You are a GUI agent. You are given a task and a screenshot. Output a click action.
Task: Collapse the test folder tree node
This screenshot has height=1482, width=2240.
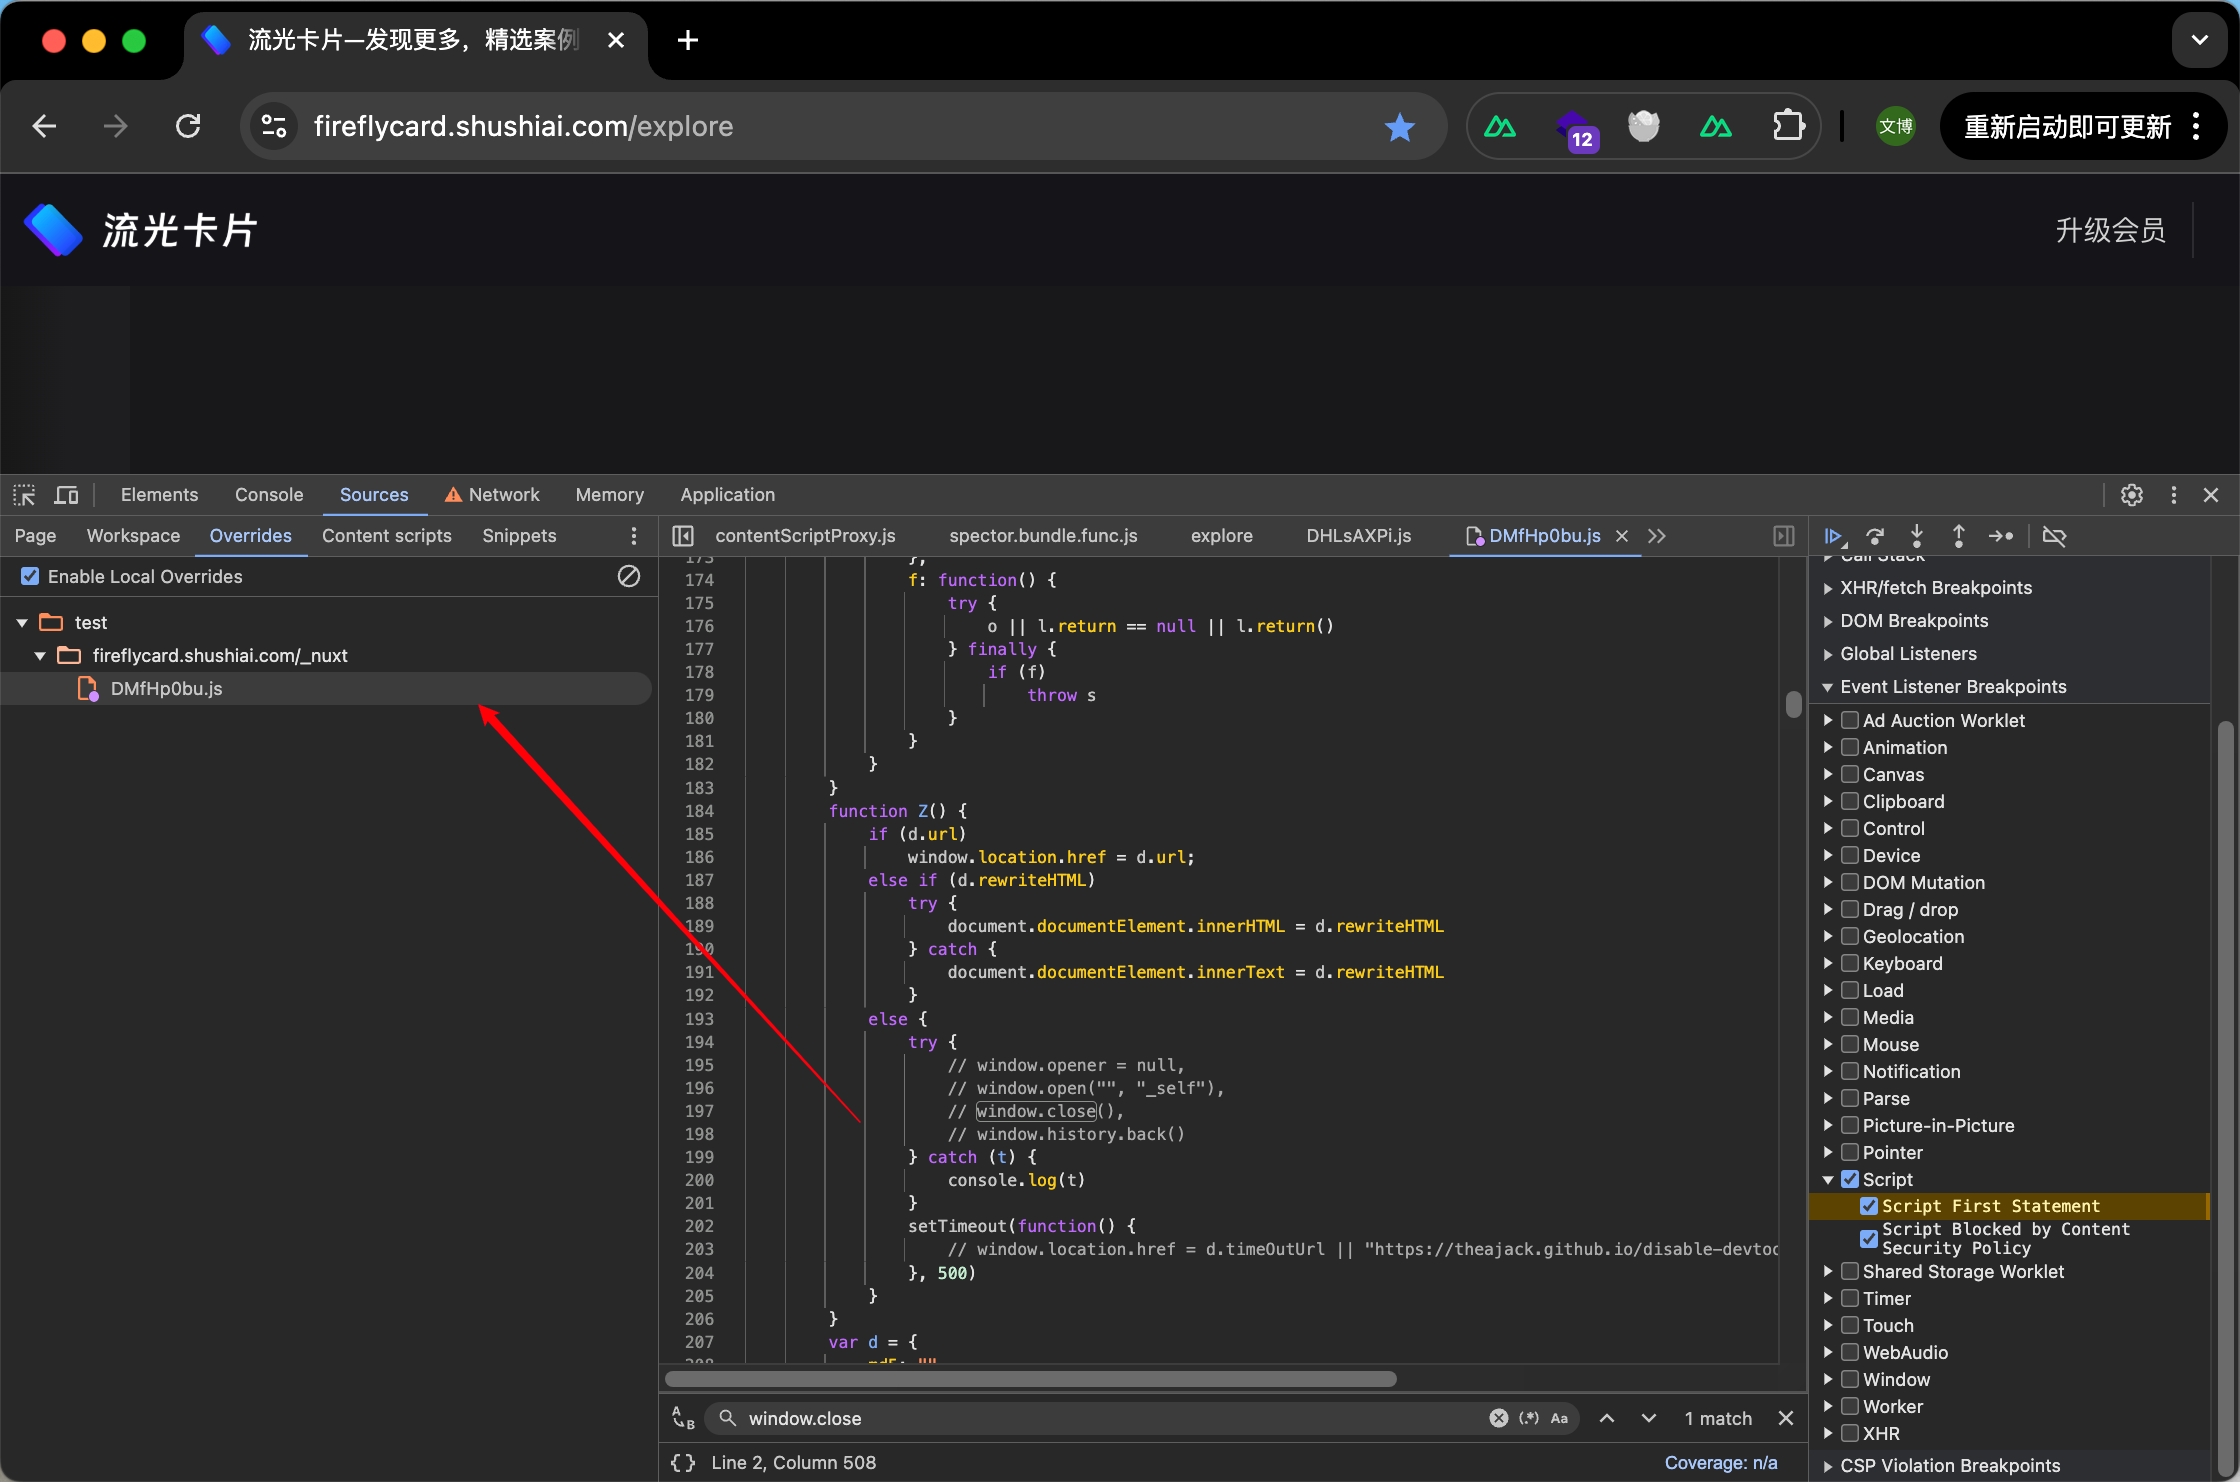[x=22, y=623]
